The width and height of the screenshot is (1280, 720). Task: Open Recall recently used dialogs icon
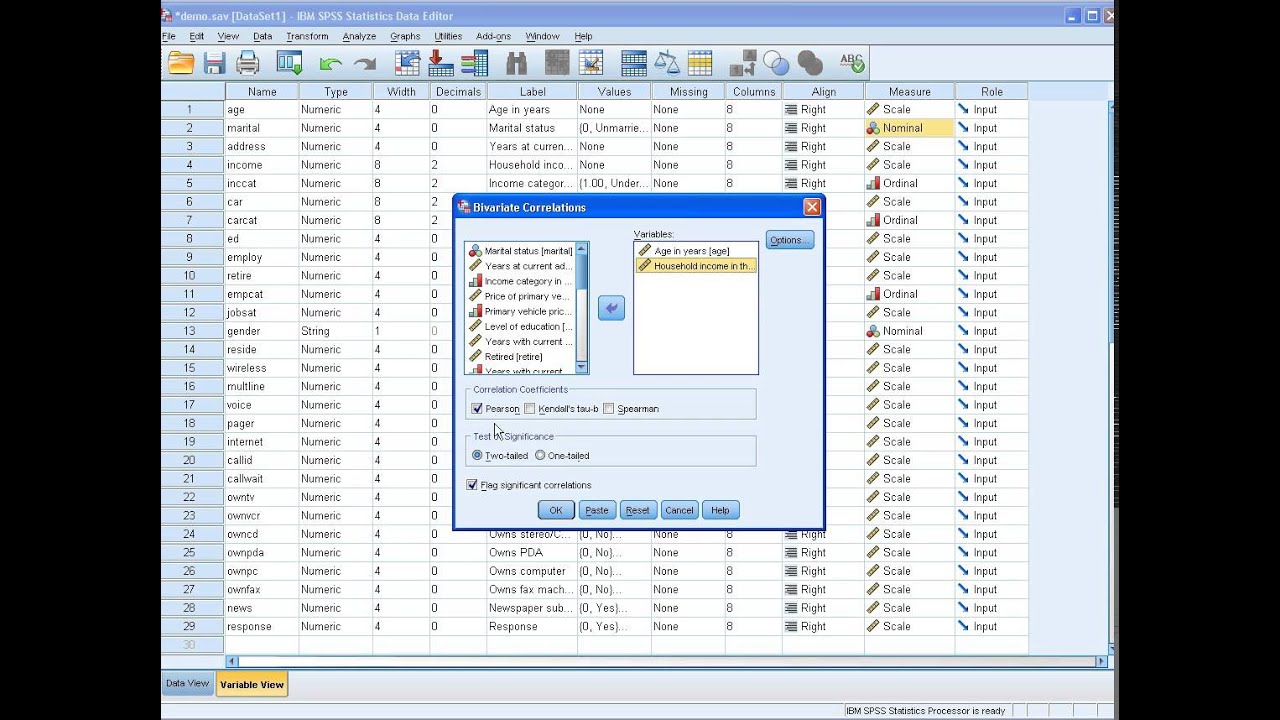point(289,63)
